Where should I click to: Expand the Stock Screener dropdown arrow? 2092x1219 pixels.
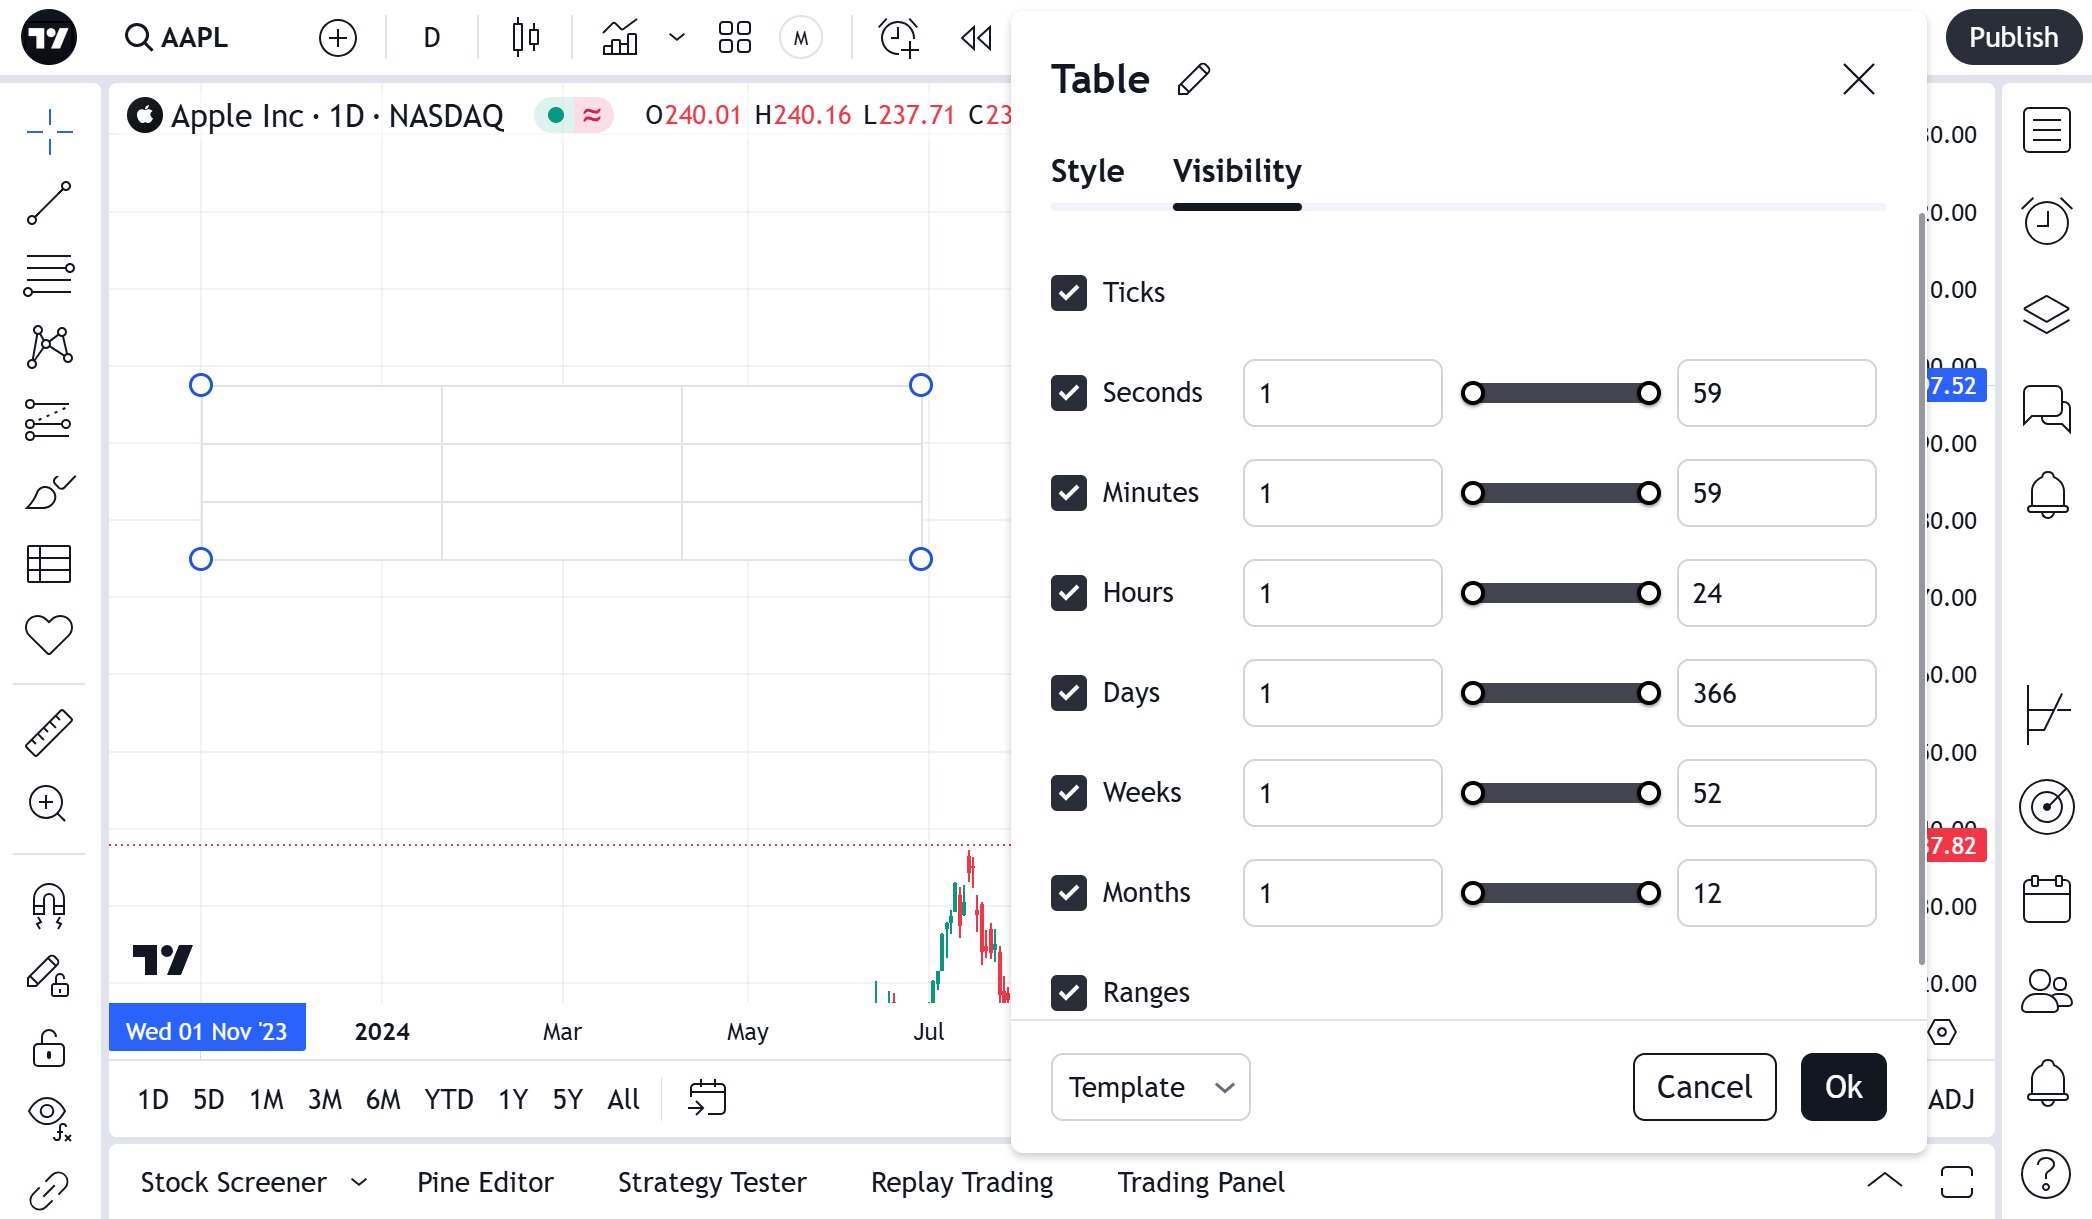[x=359, y=1182]
